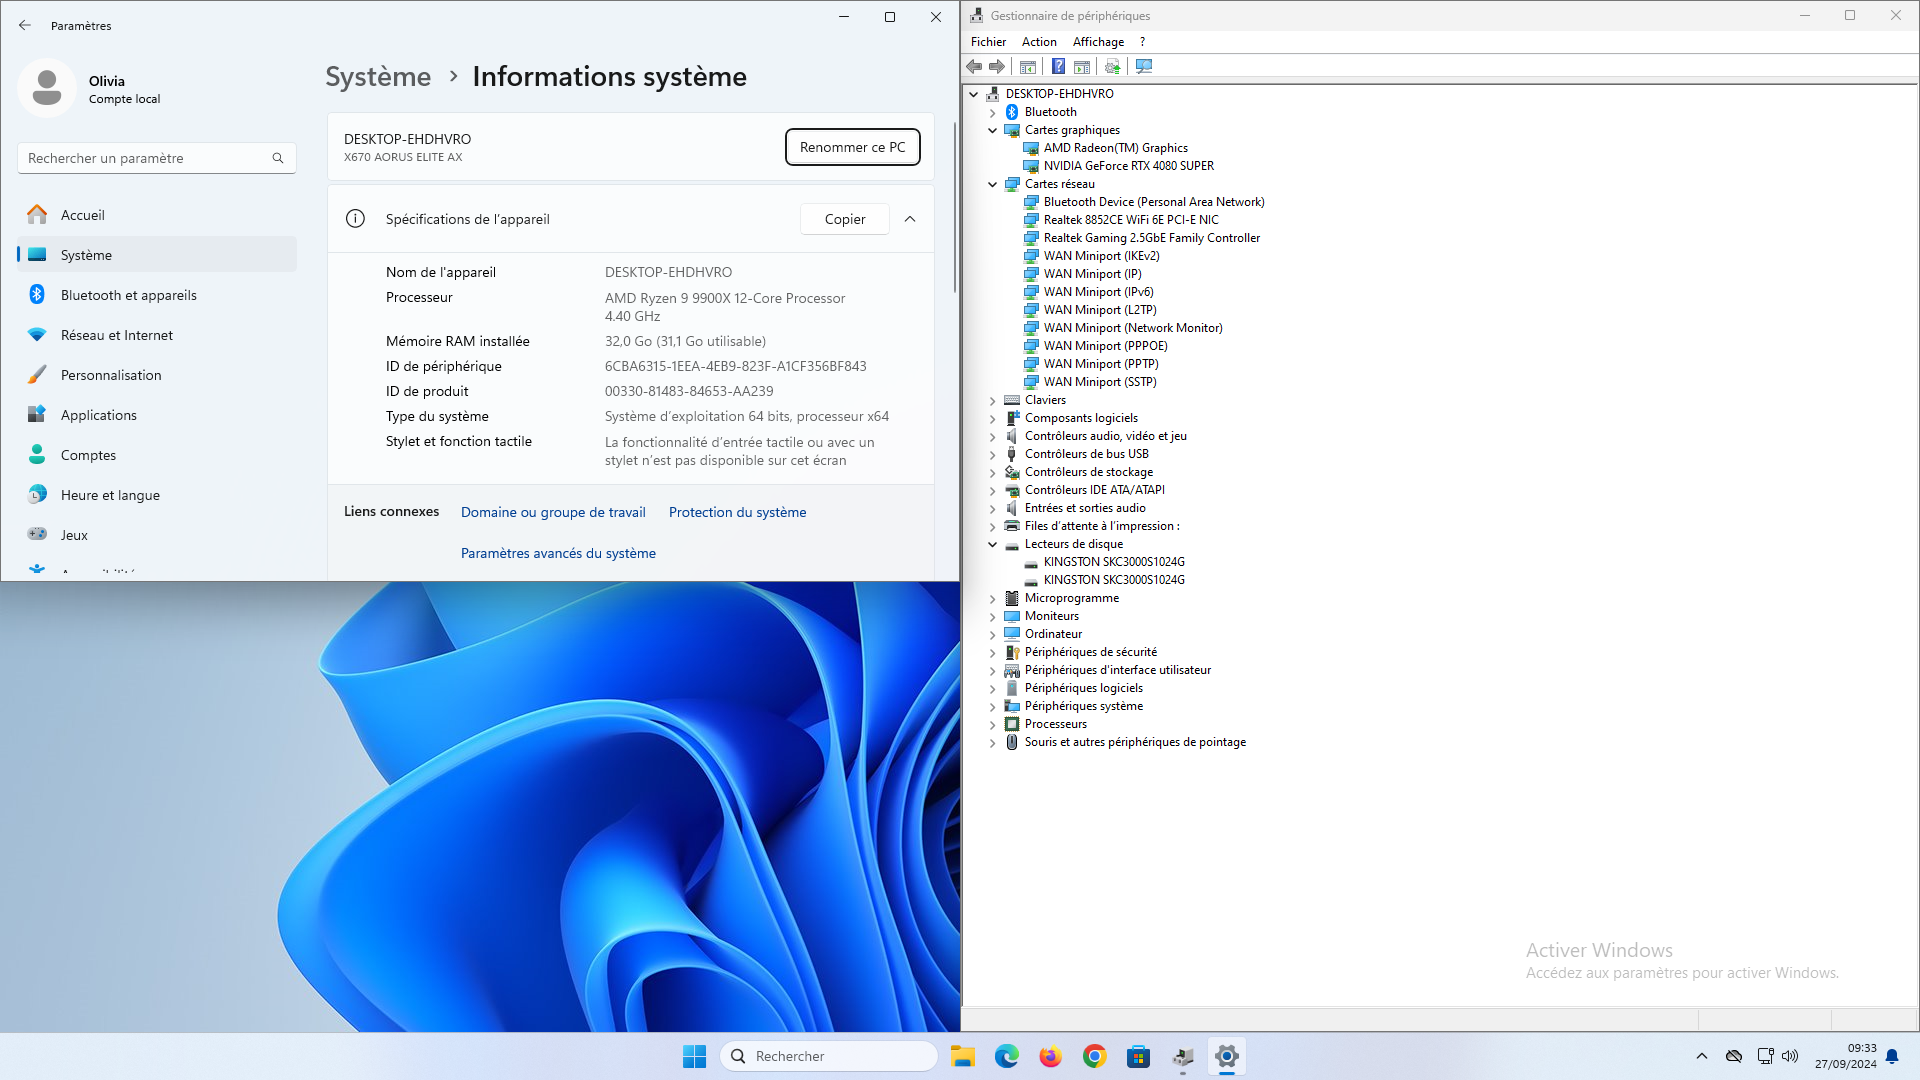Open Applications settings
The image size is (1920, 1080).
coord(157,415)
